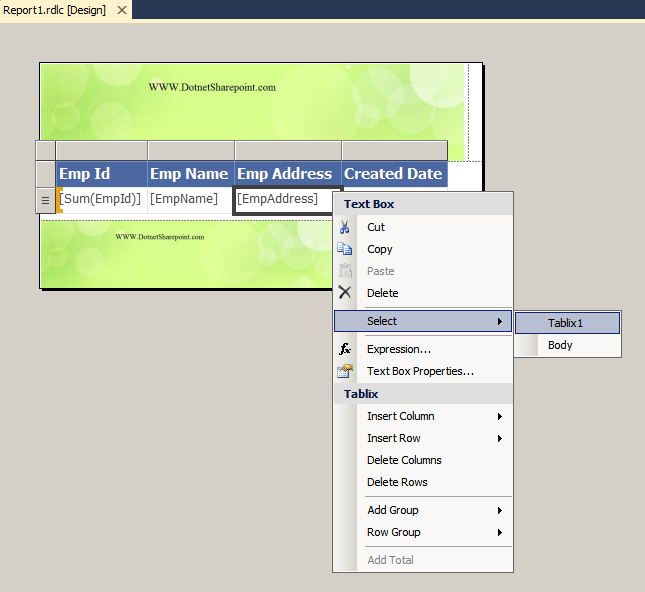Select Tablix1 in the submenu
This screenshot has width=645, height=592.
[567, 323]
